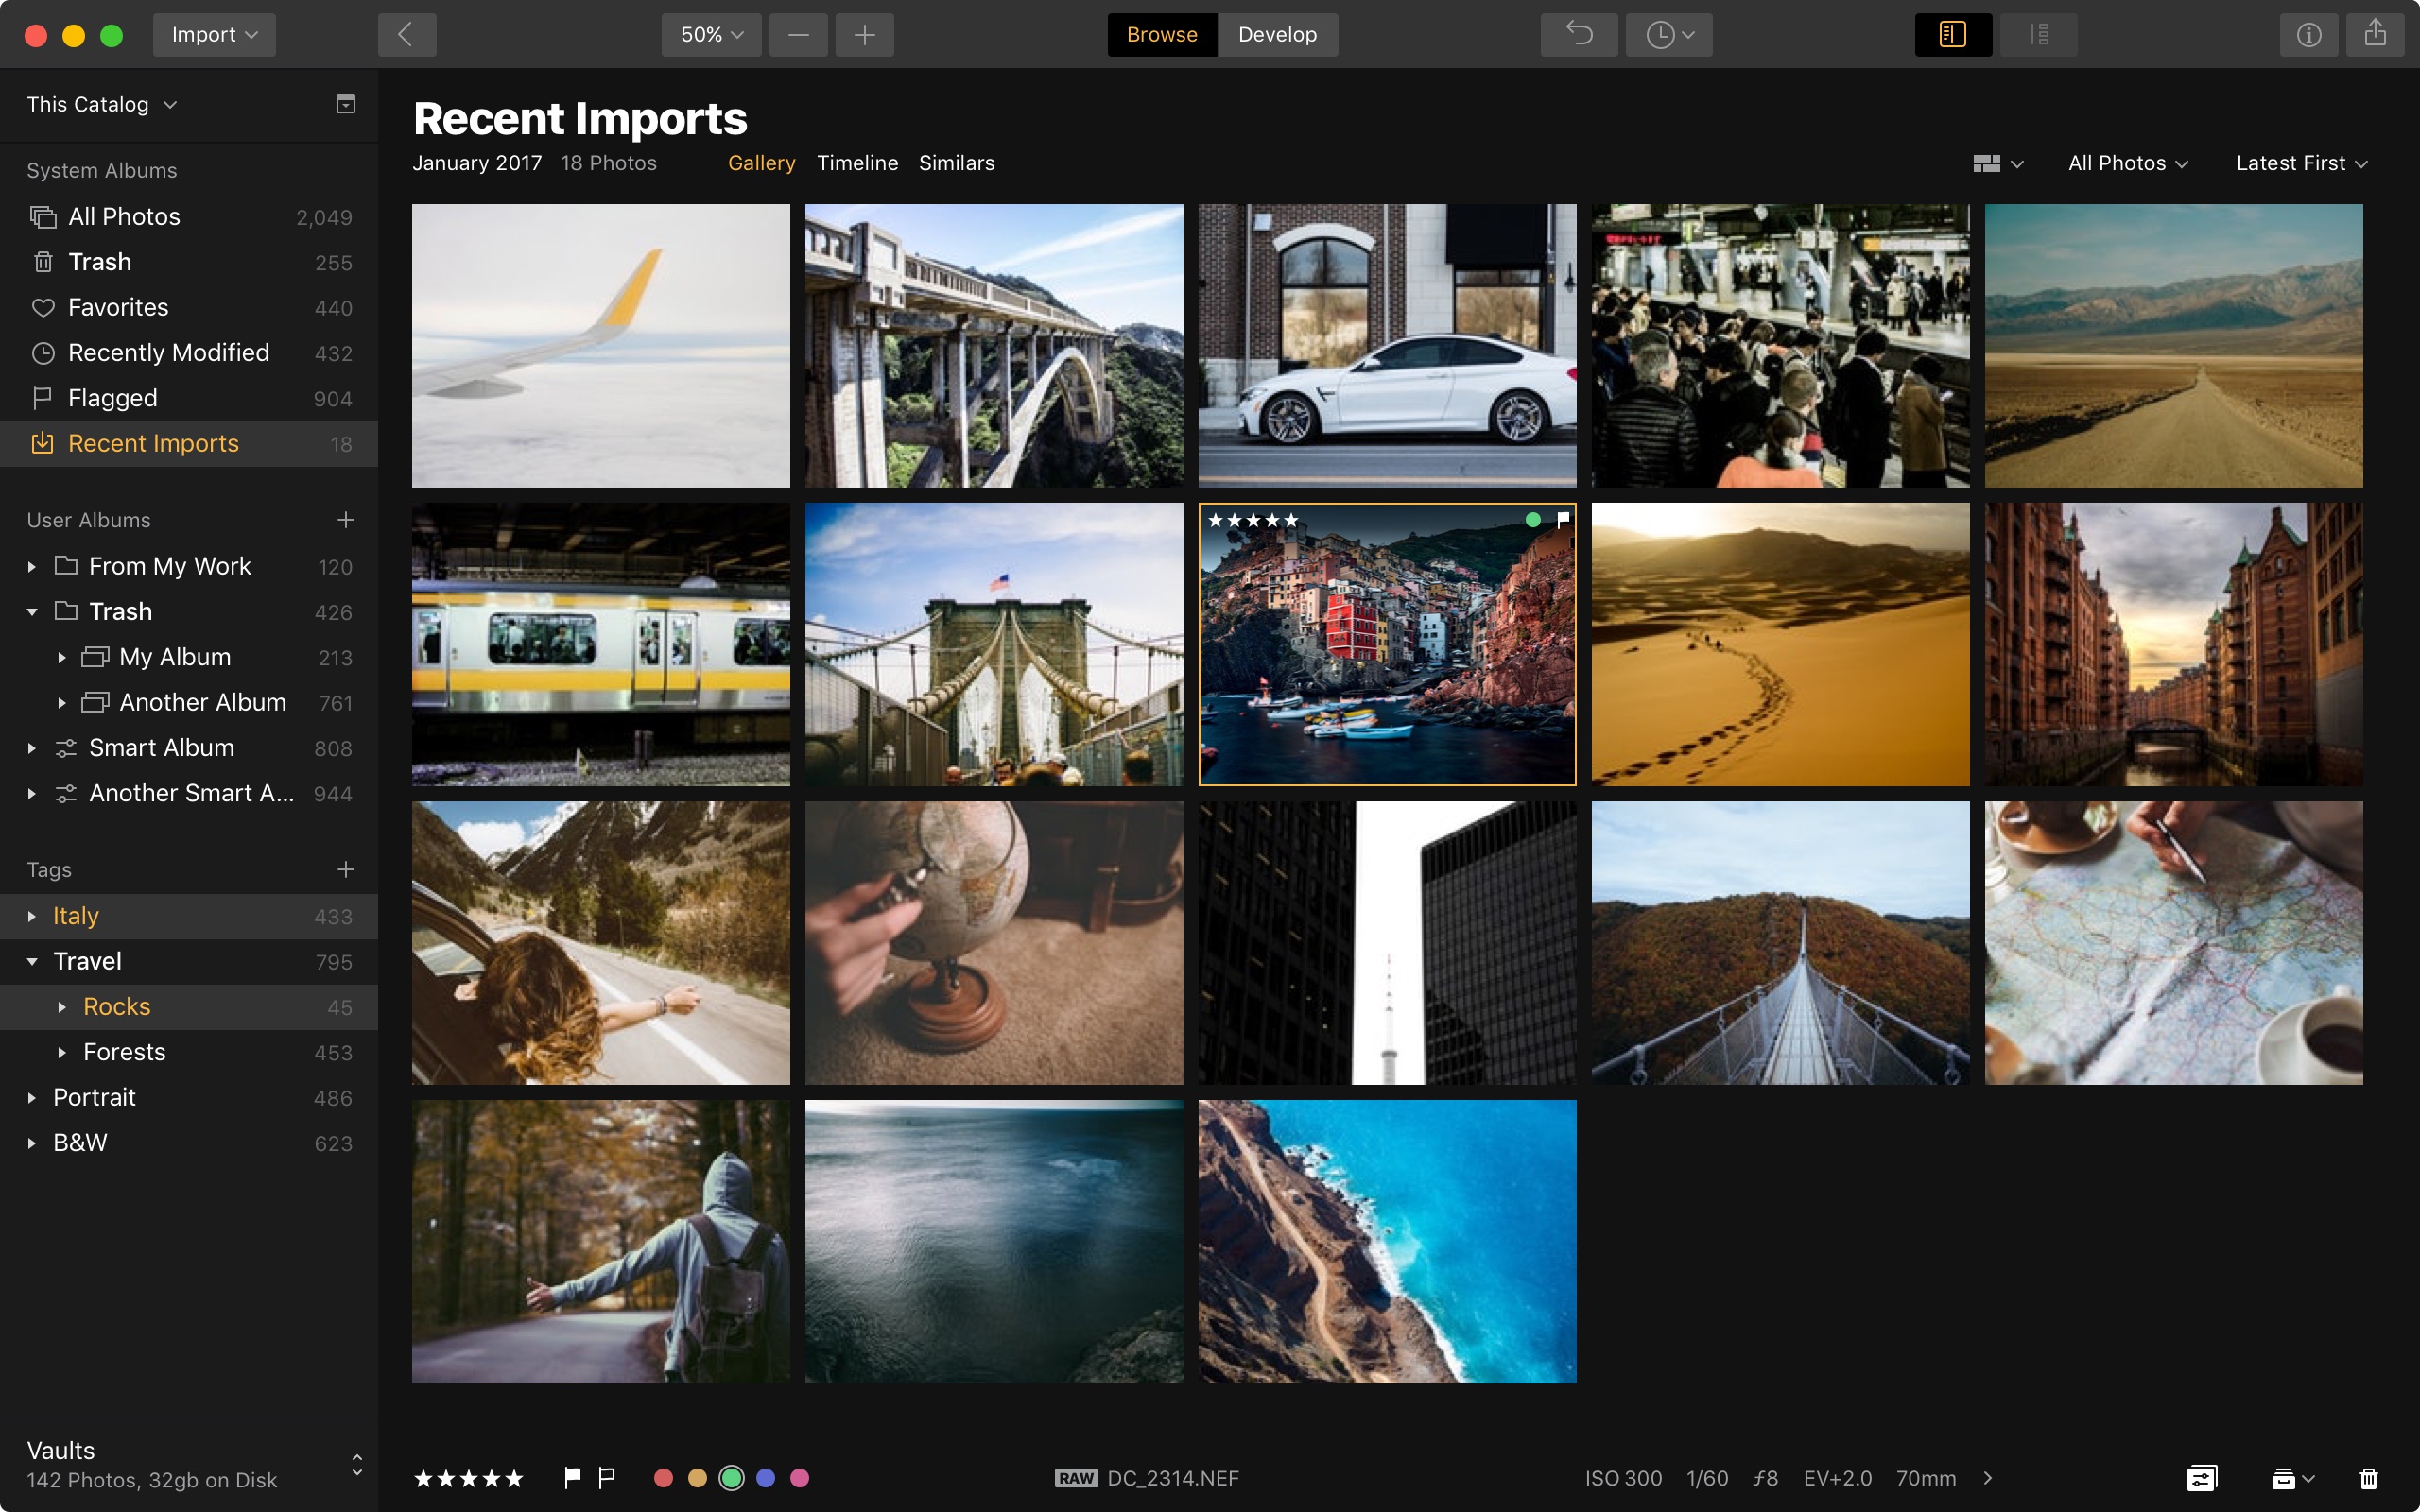Select the Italy tag in sidebar
The height and width of the screenshot is (1512, 2420).
(x=77, y=913)
